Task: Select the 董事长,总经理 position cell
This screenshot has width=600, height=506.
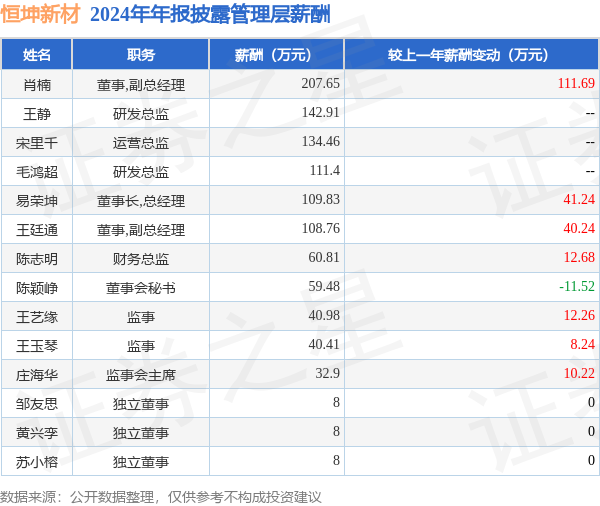Action: coord(141,201)
